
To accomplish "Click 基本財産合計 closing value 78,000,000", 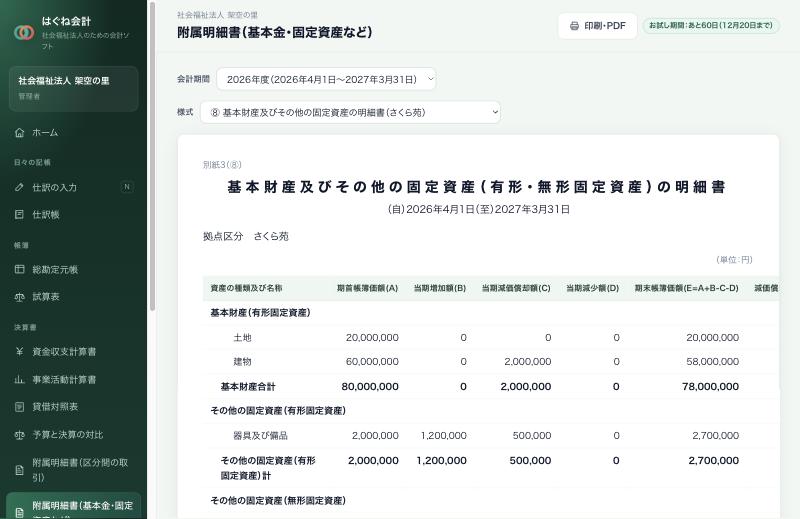I will (x=710, y=387).
